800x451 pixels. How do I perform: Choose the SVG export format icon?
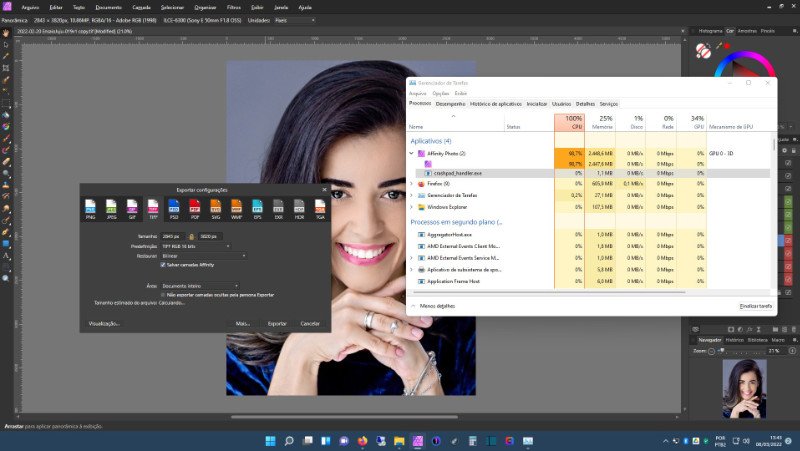[x=216, y=208]
